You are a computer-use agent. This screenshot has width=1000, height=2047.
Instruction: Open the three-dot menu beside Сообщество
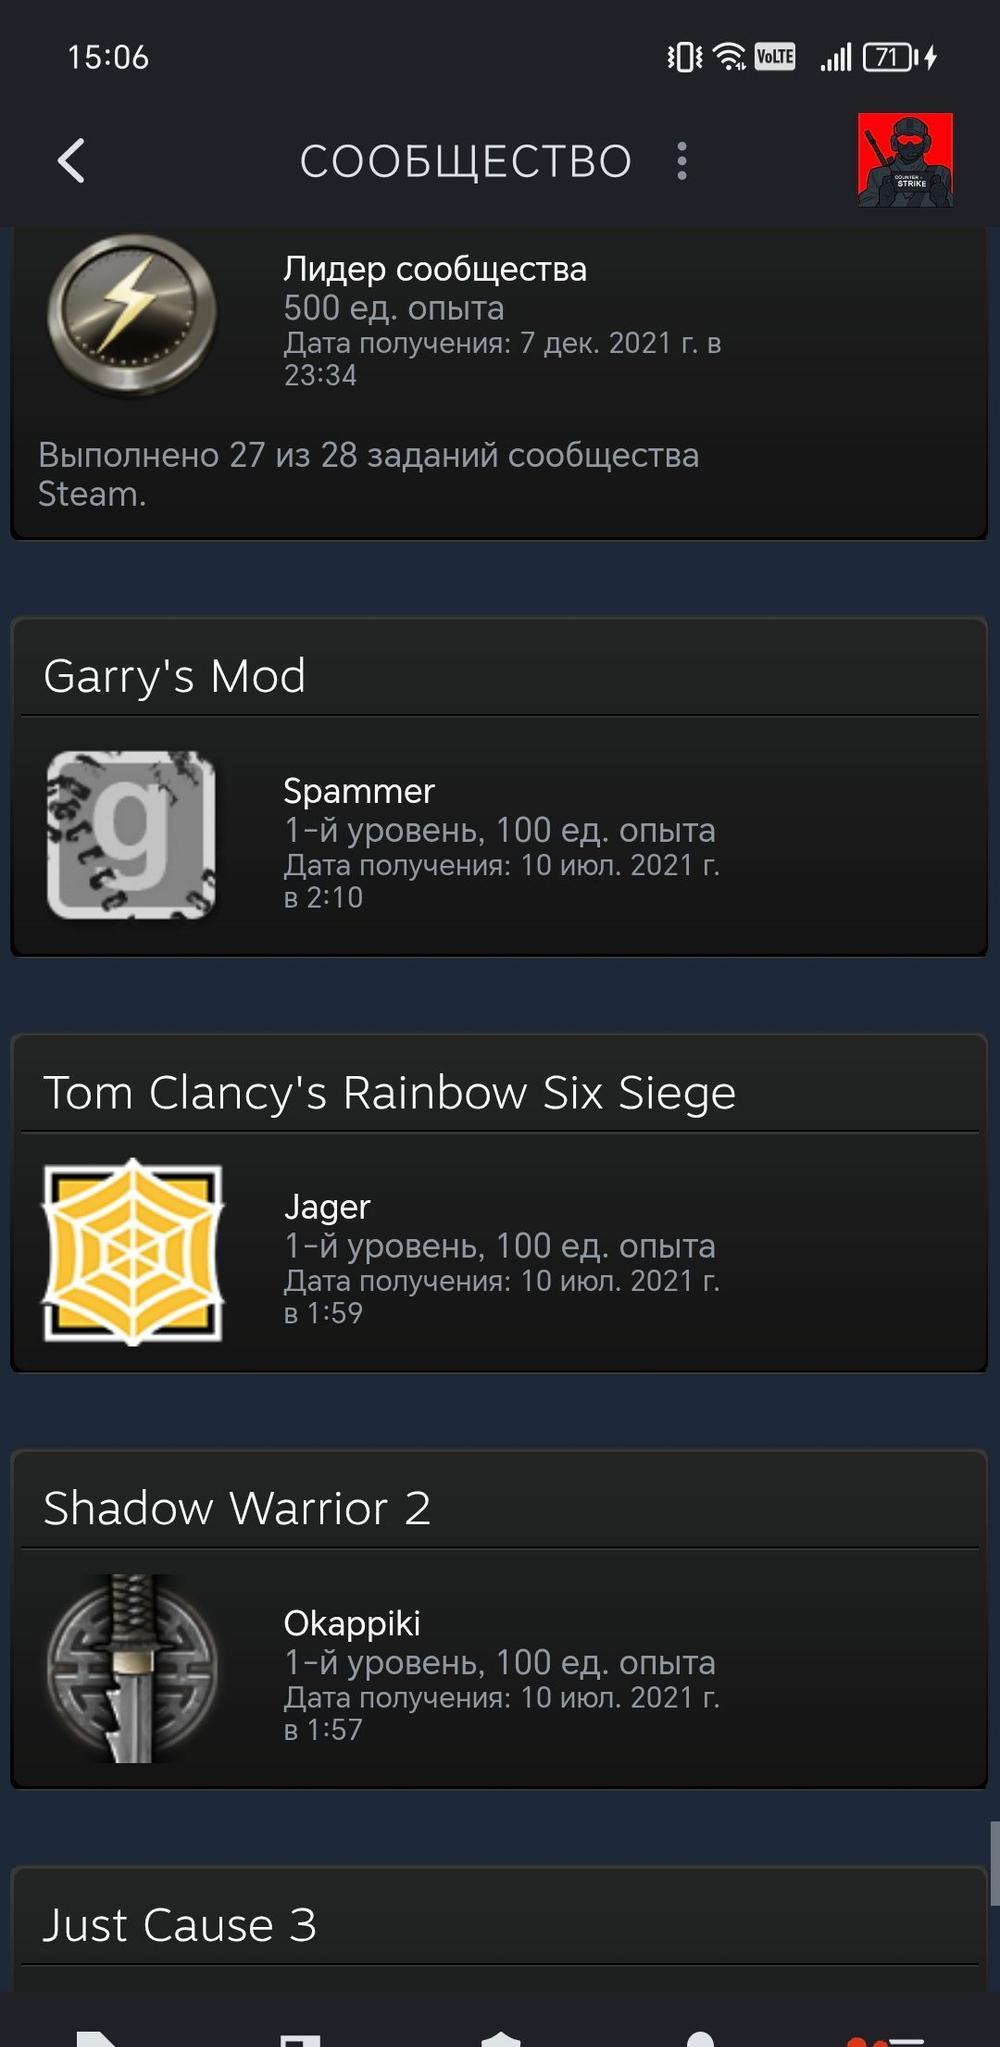click(682, 161)
